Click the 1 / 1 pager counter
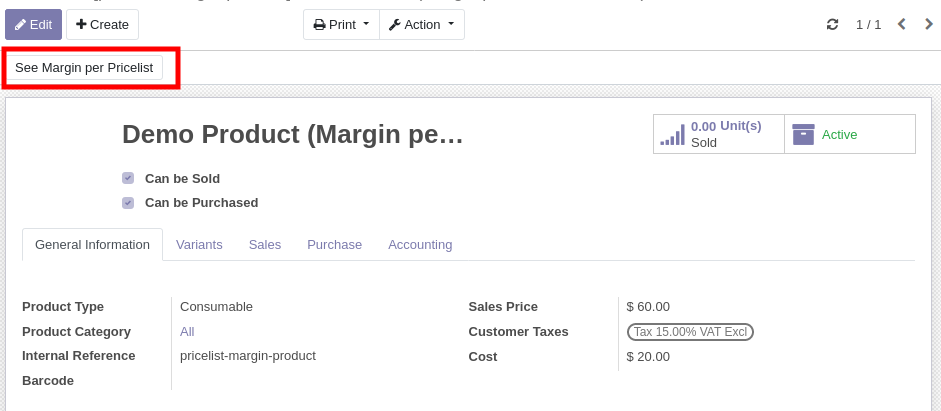Image resolution: width=941 pixels, height=411 pixels. [868, 24]
